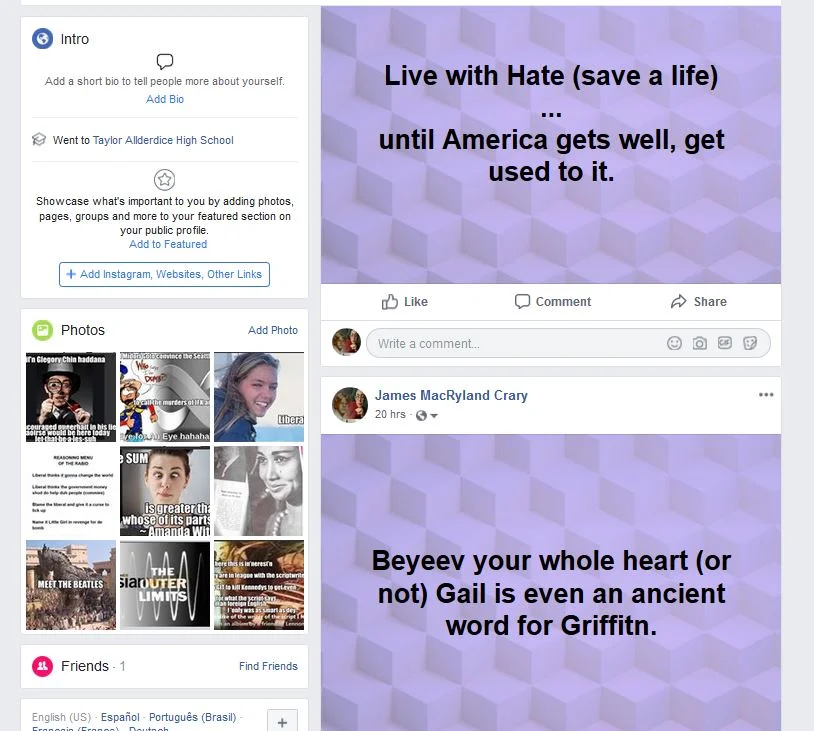Open the man in top hat photo

coord(71,397)
